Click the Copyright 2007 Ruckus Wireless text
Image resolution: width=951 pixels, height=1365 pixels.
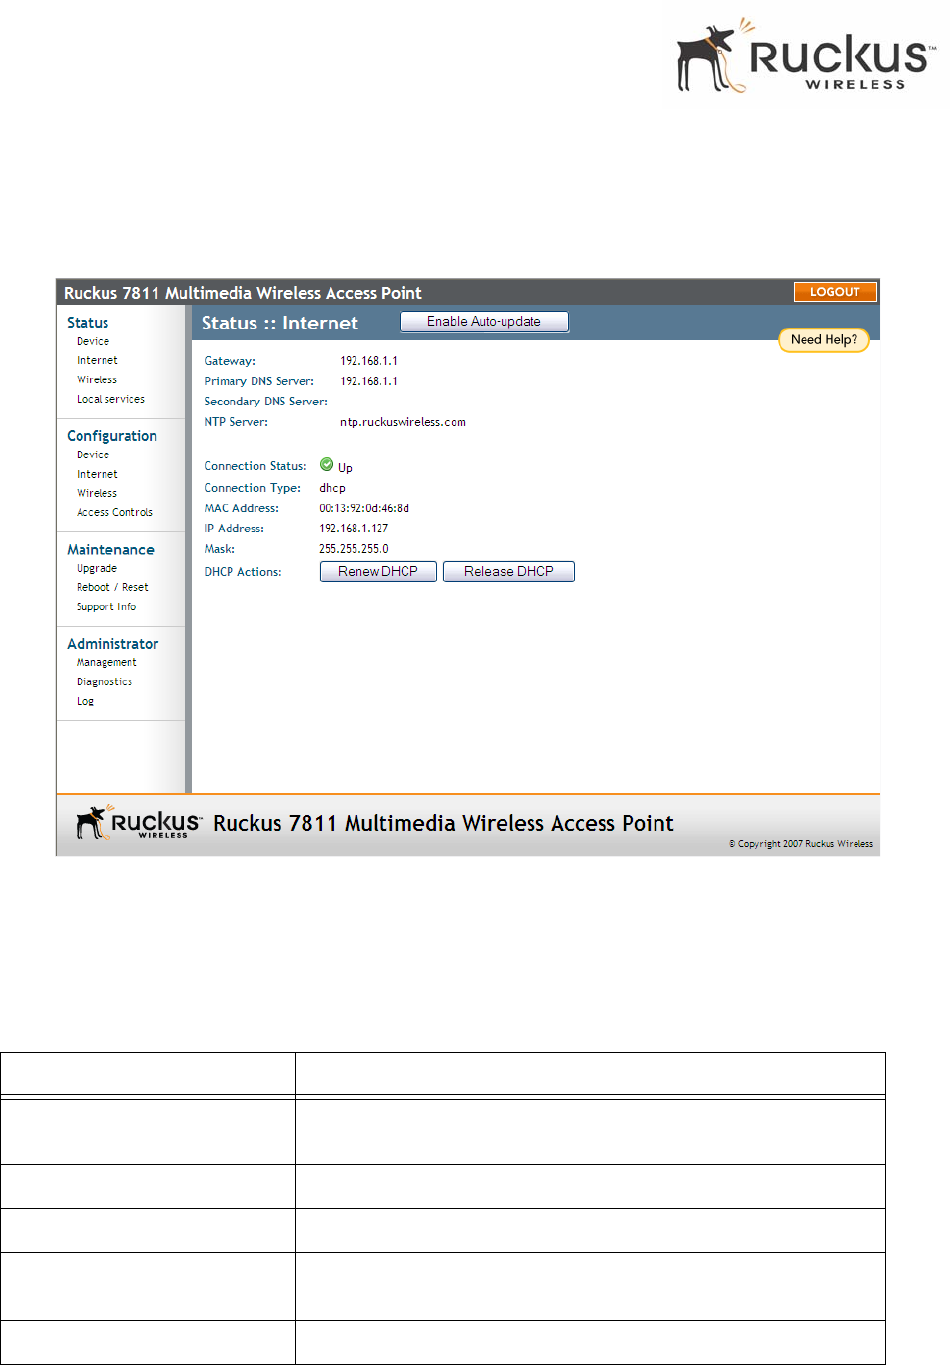pos(801,844)
